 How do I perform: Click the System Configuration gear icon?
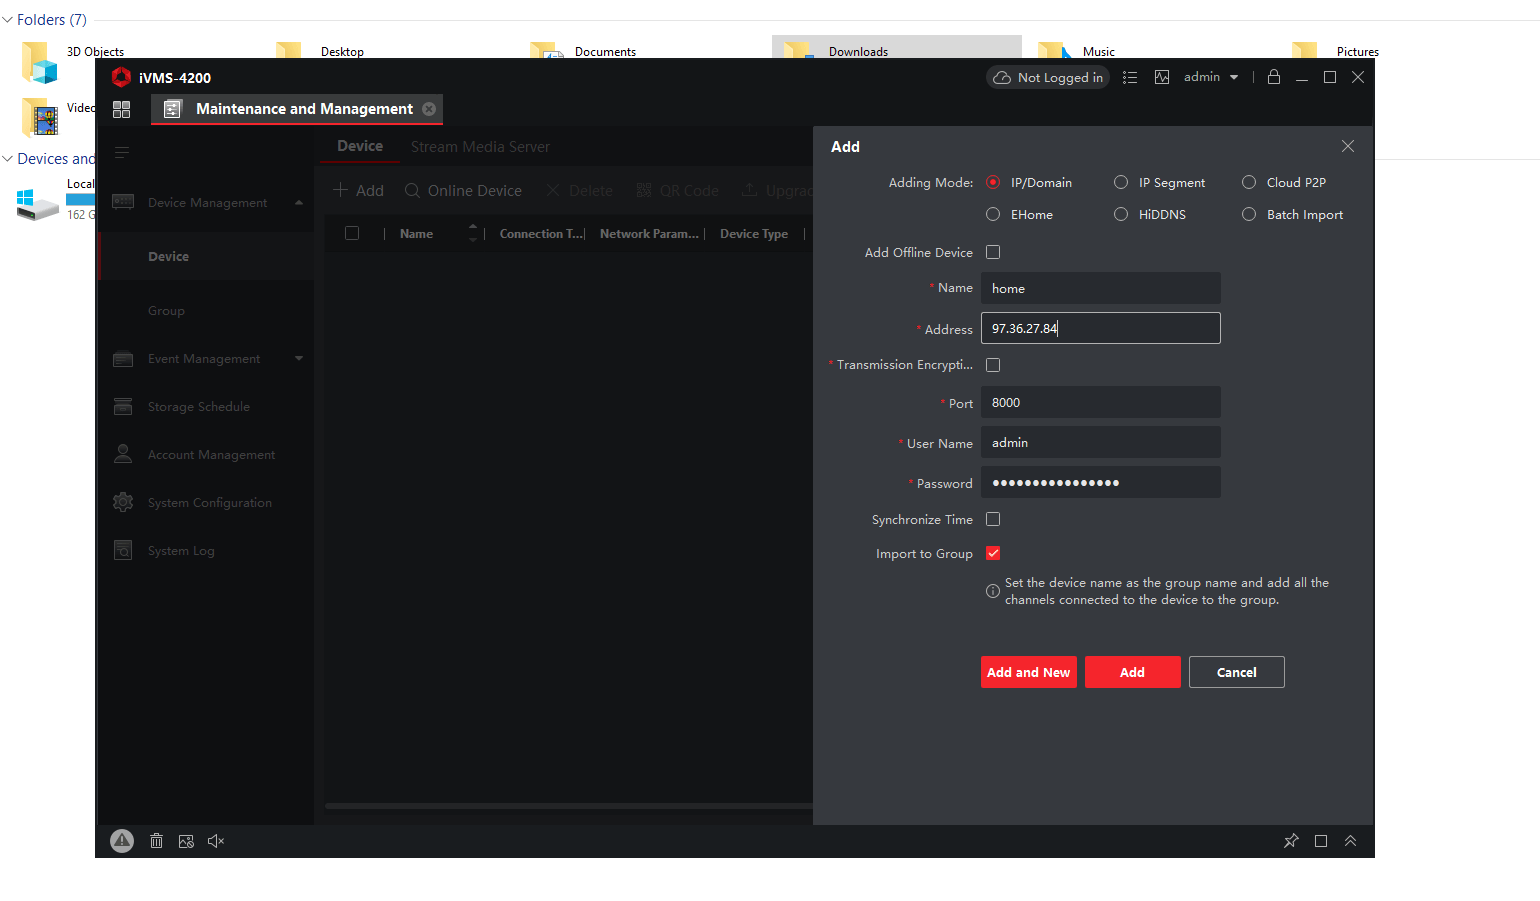click(123, 502)
